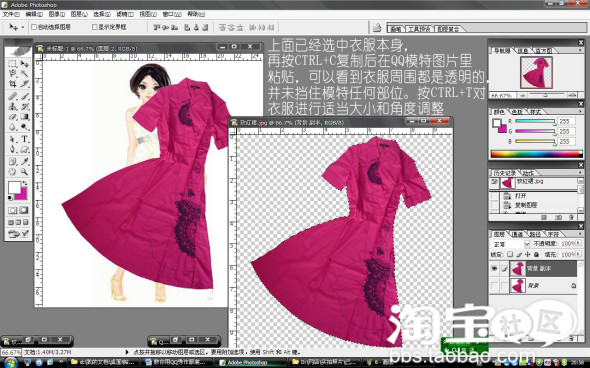Open the tool preset picker arrow
590x368 pixels.
pyautogui.click(x=23, y=27)
